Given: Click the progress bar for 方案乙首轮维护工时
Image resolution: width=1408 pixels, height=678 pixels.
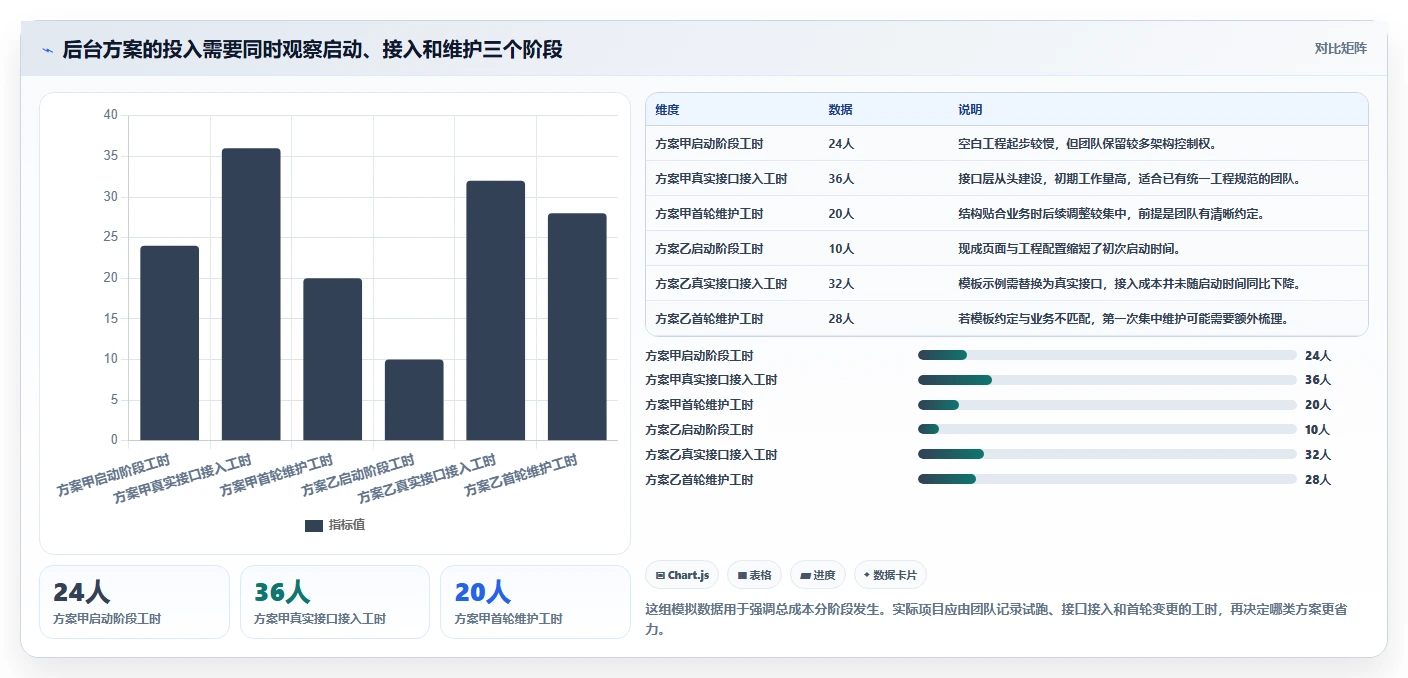Looking at the screenshot, I should [x=1107, y=479].
